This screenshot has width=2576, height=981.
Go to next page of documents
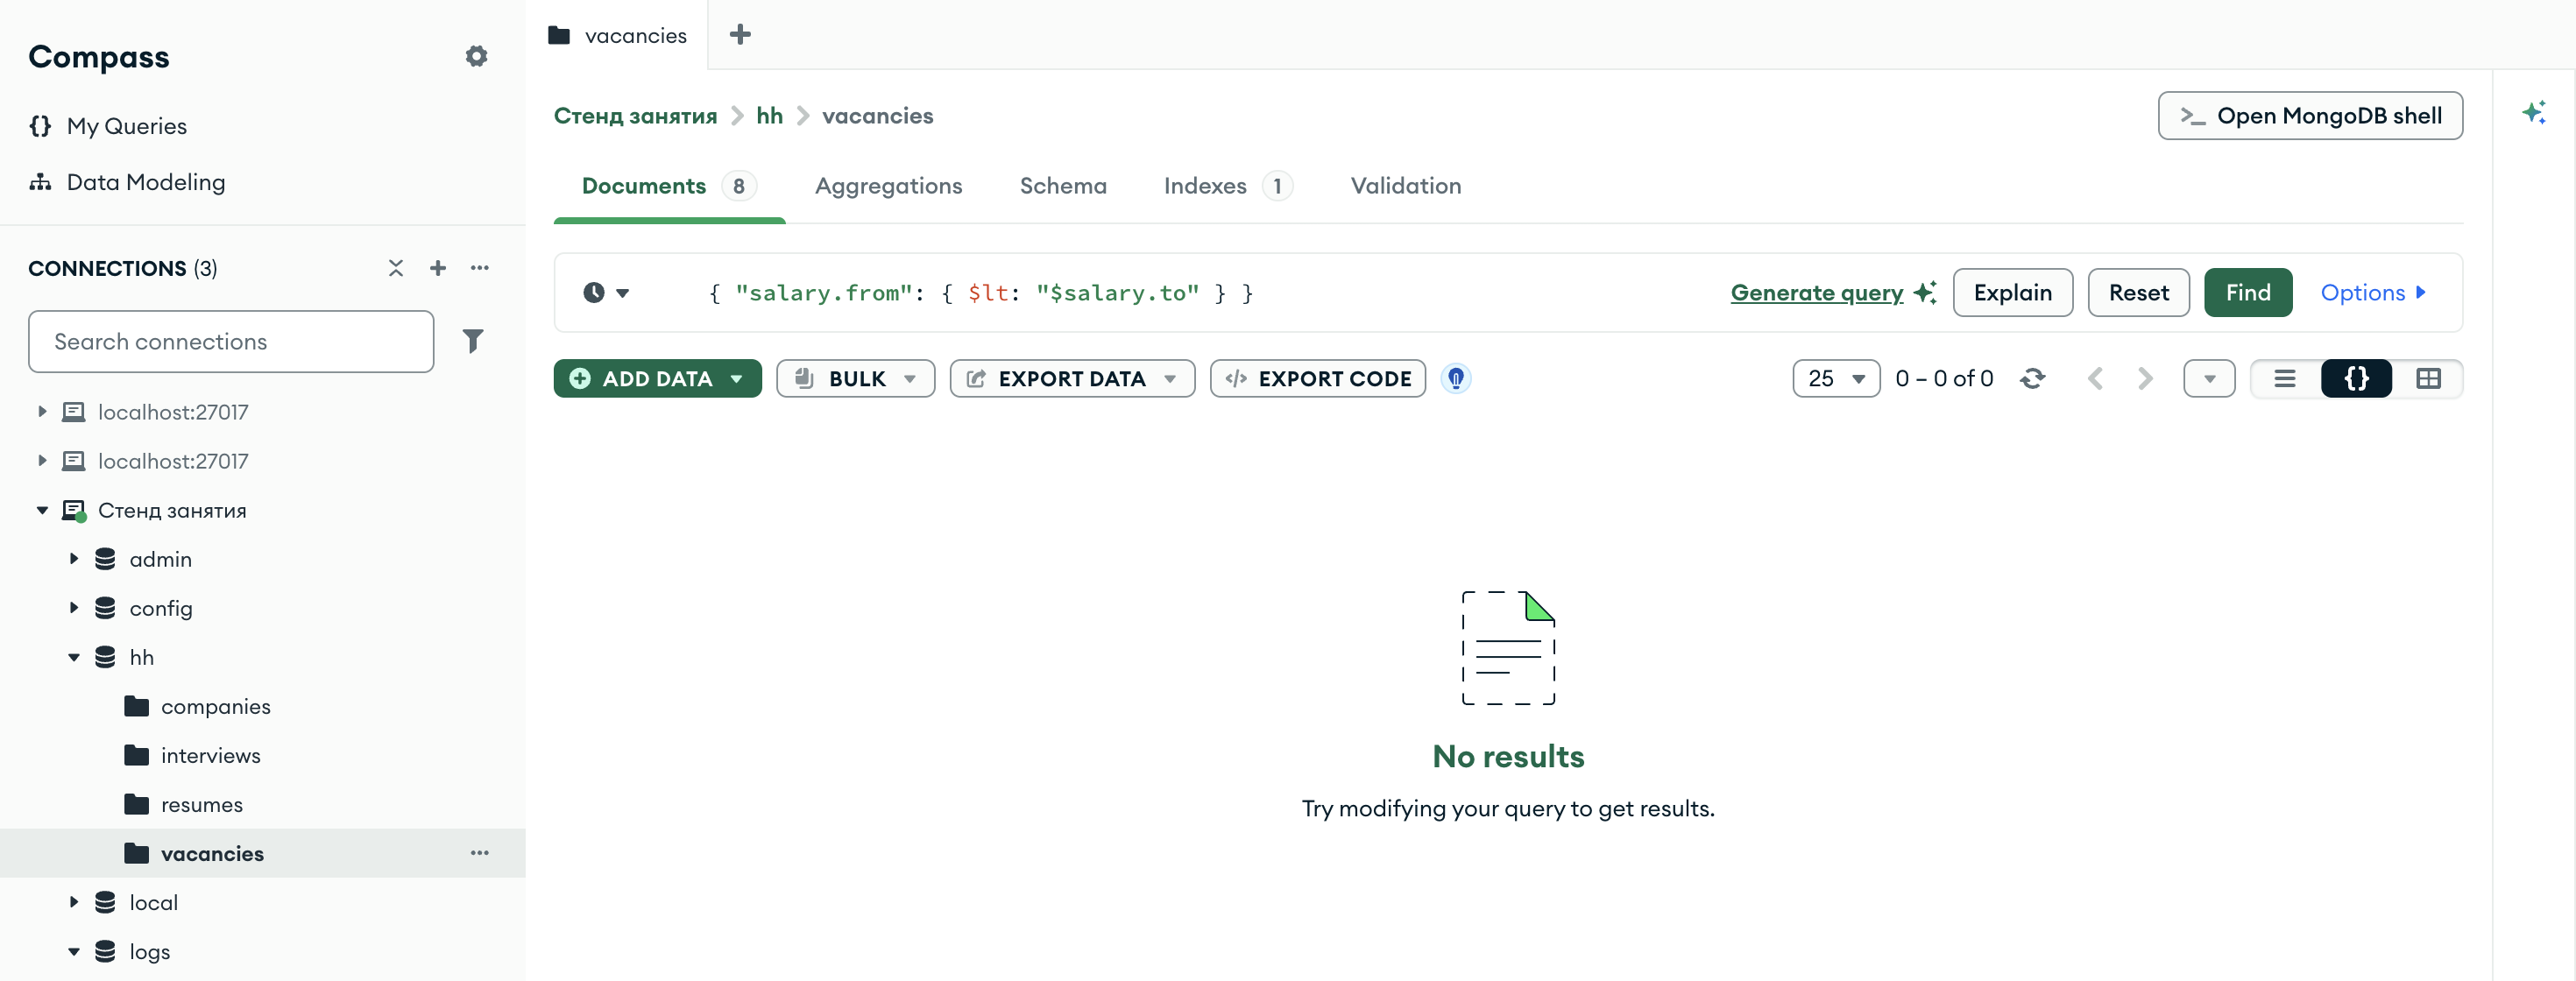[x=2145, y=379]
